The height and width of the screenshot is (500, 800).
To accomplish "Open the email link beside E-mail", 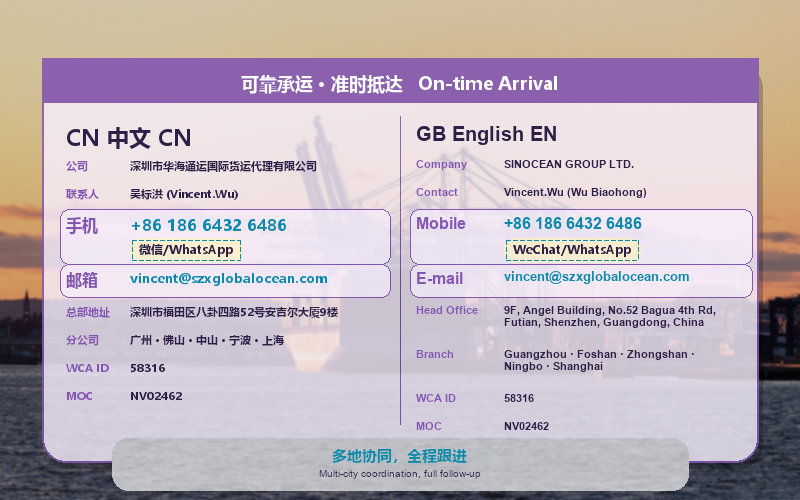I will tap(596, 277).
